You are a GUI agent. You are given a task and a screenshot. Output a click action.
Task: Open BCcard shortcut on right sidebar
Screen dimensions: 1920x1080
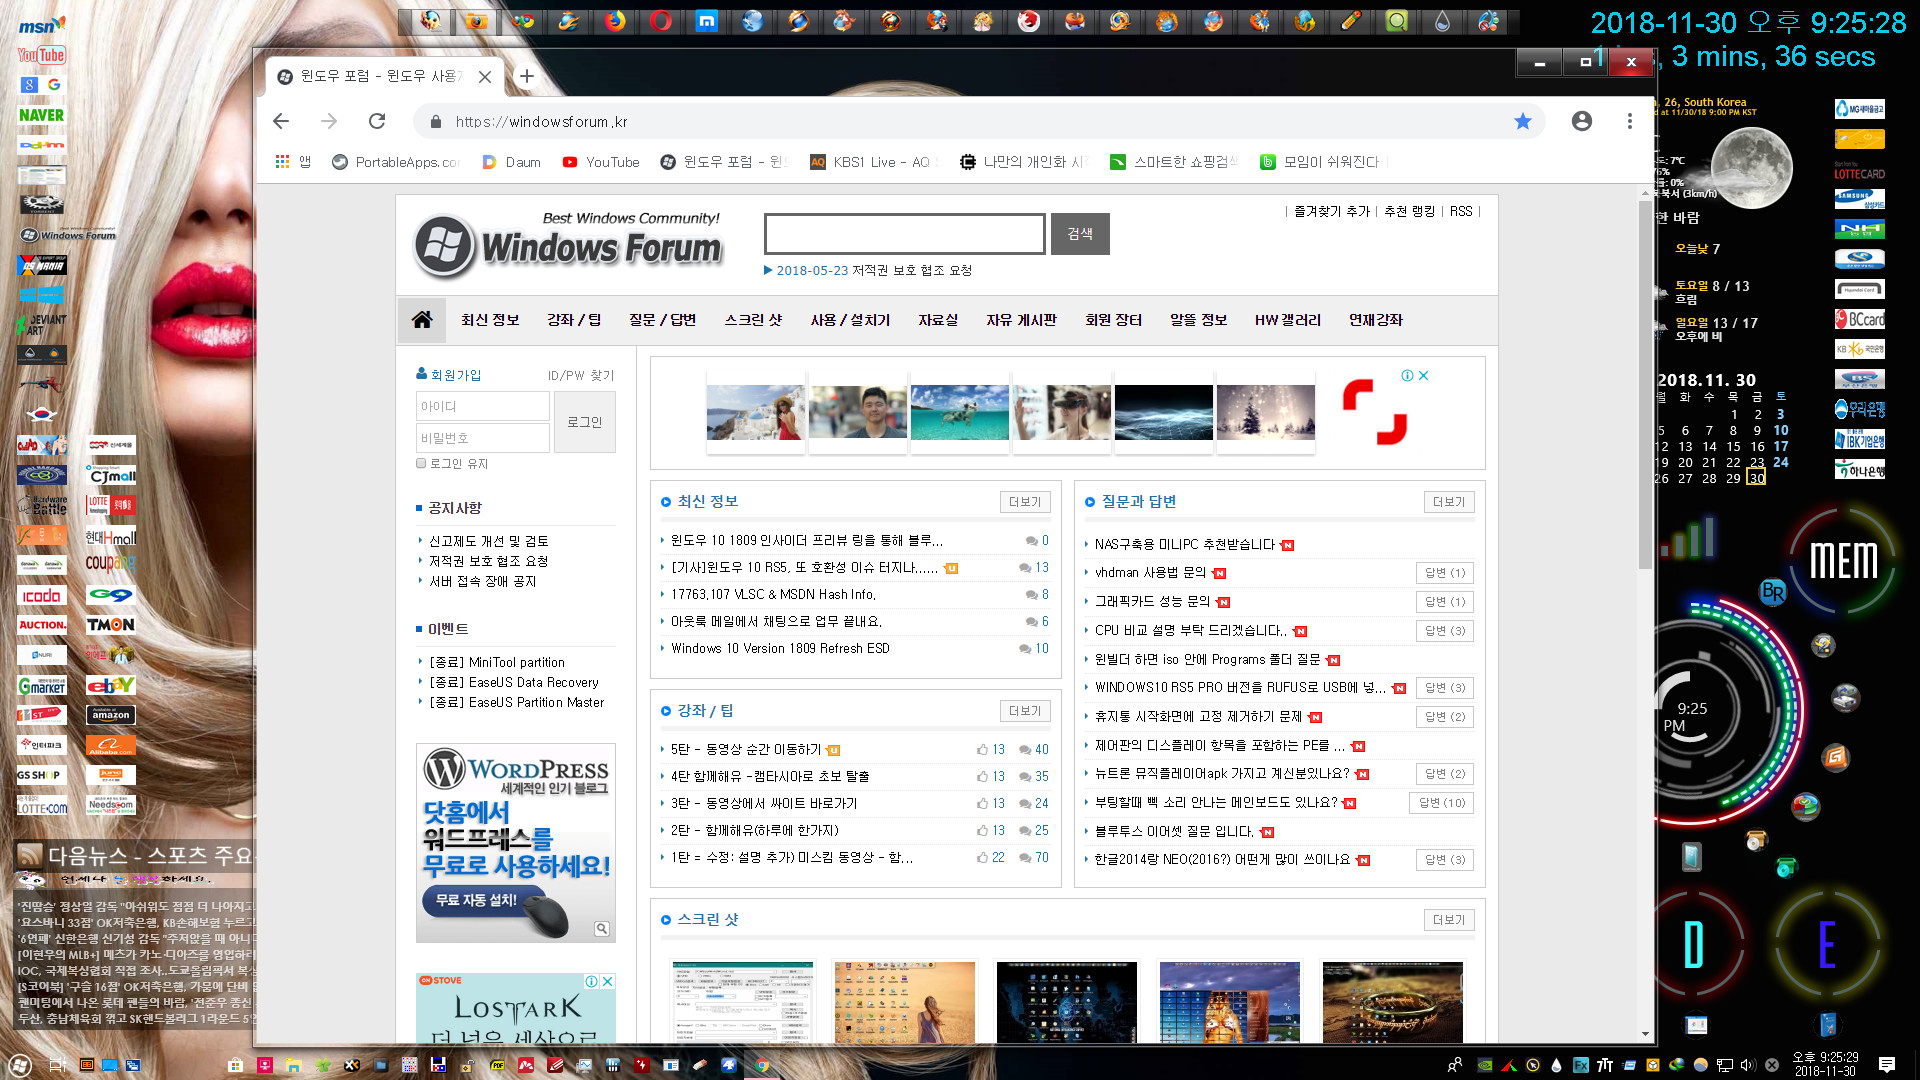1860,320
